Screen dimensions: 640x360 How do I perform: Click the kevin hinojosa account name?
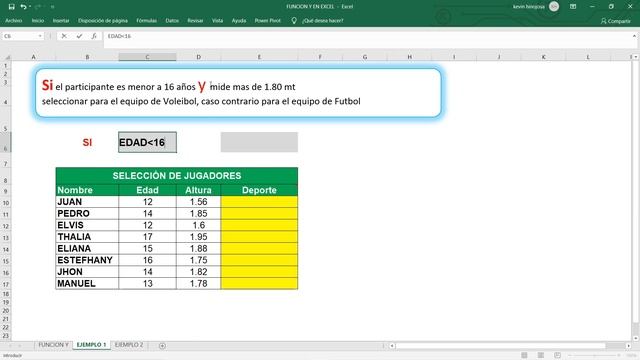(x=529, y=7)
